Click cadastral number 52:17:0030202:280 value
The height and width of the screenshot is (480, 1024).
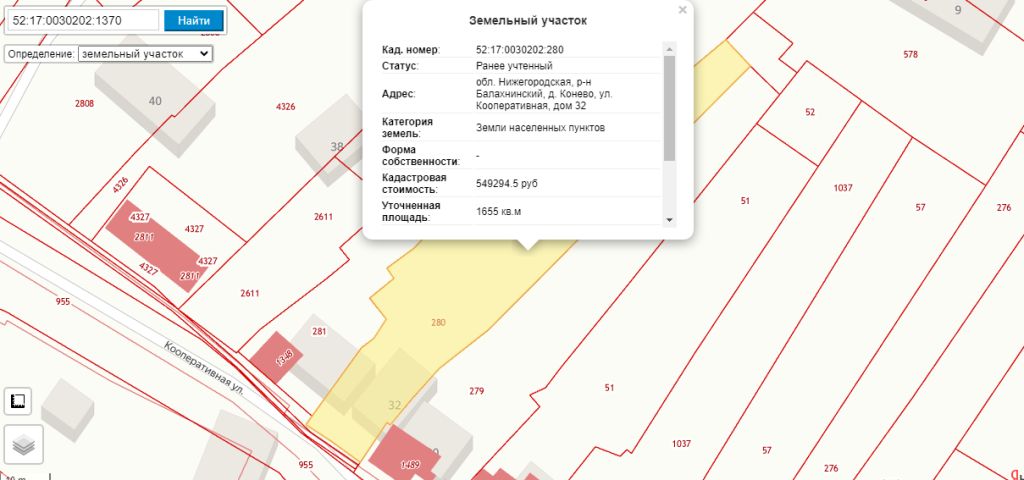(520, 50)
